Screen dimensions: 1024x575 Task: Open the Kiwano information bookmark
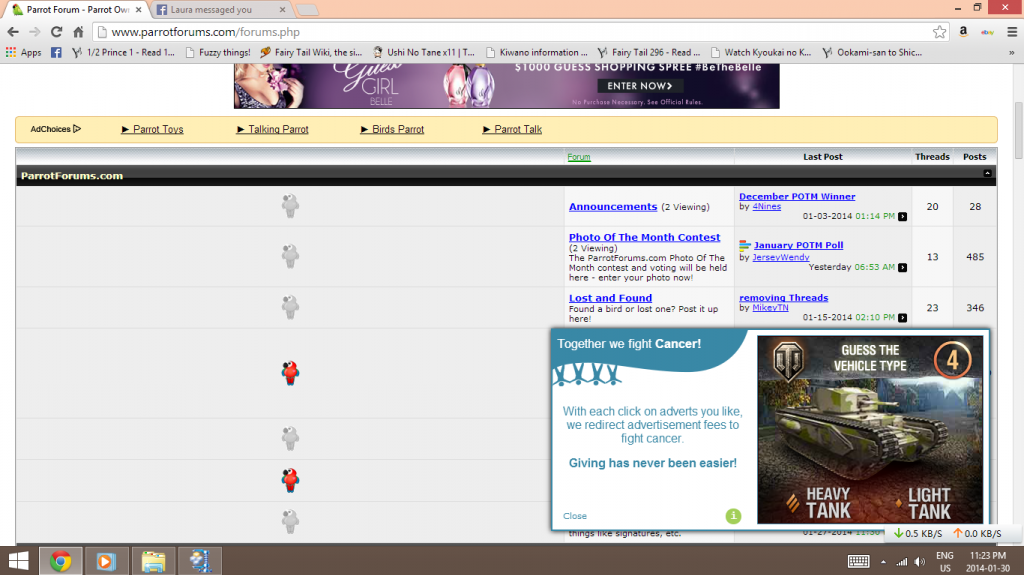pyautogui.click(x=537, y=52)
